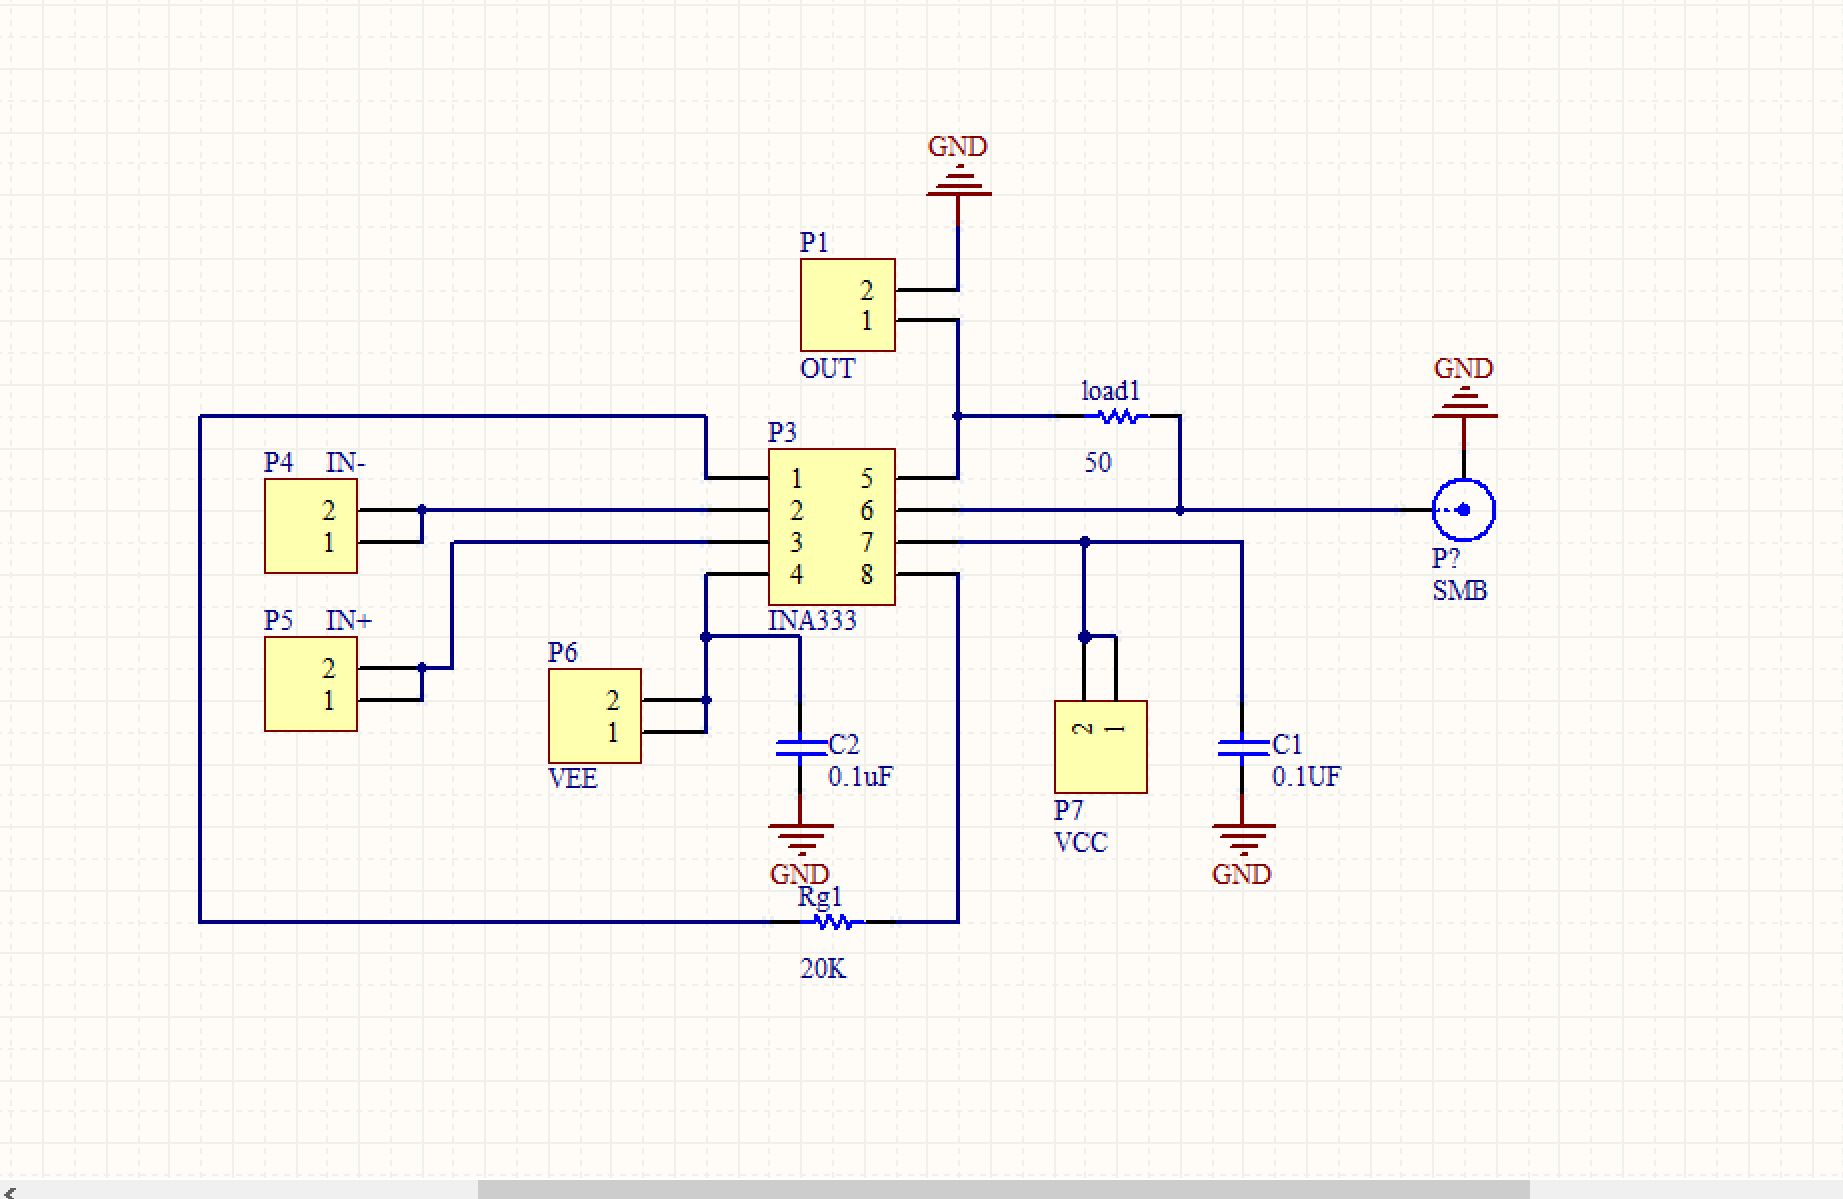Select the SMB connector circle symbol
This screenshot has width=1843, height=1199.
[1463, 510]
